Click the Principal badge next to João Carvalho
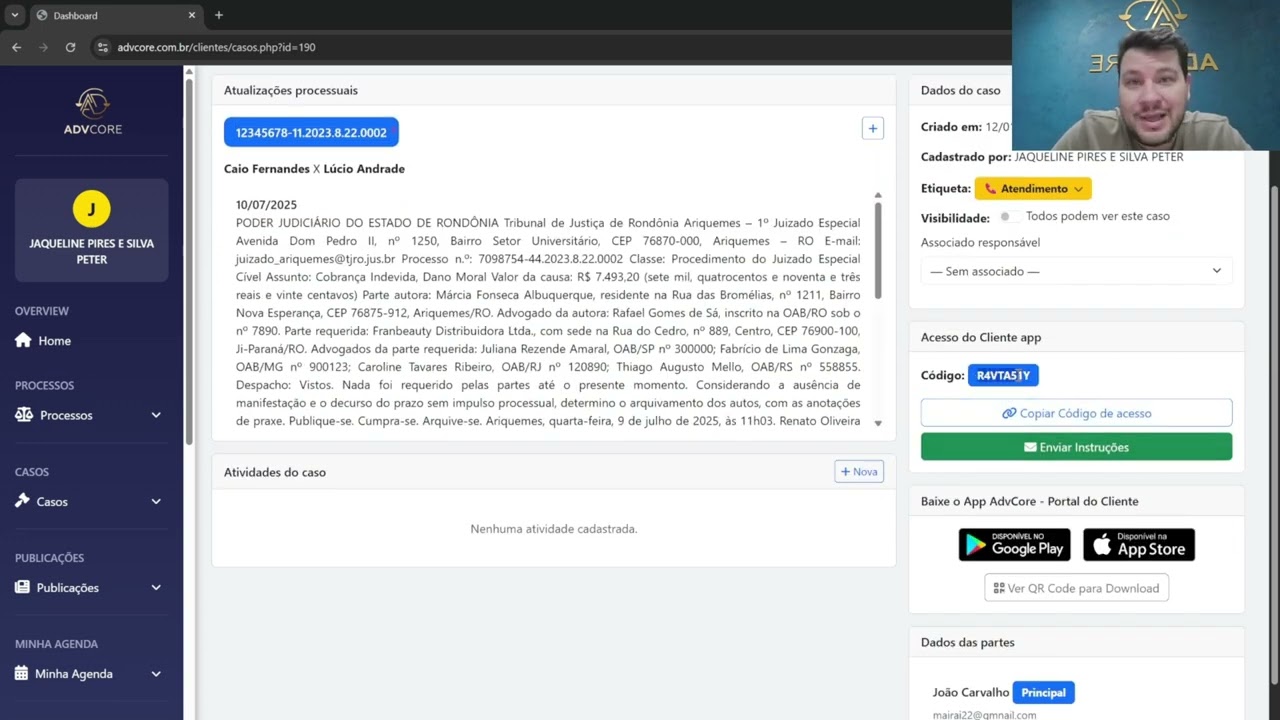 [x=1043, y=692]
